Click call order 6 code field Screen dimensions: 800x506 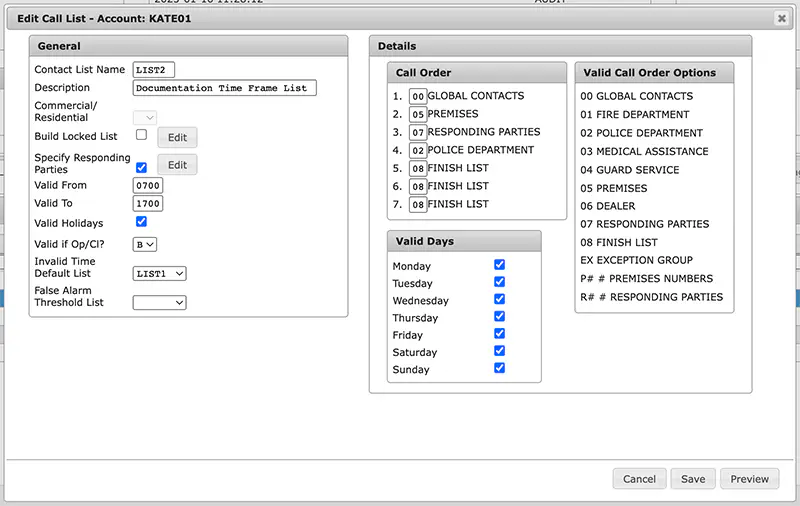coord(418,187)
